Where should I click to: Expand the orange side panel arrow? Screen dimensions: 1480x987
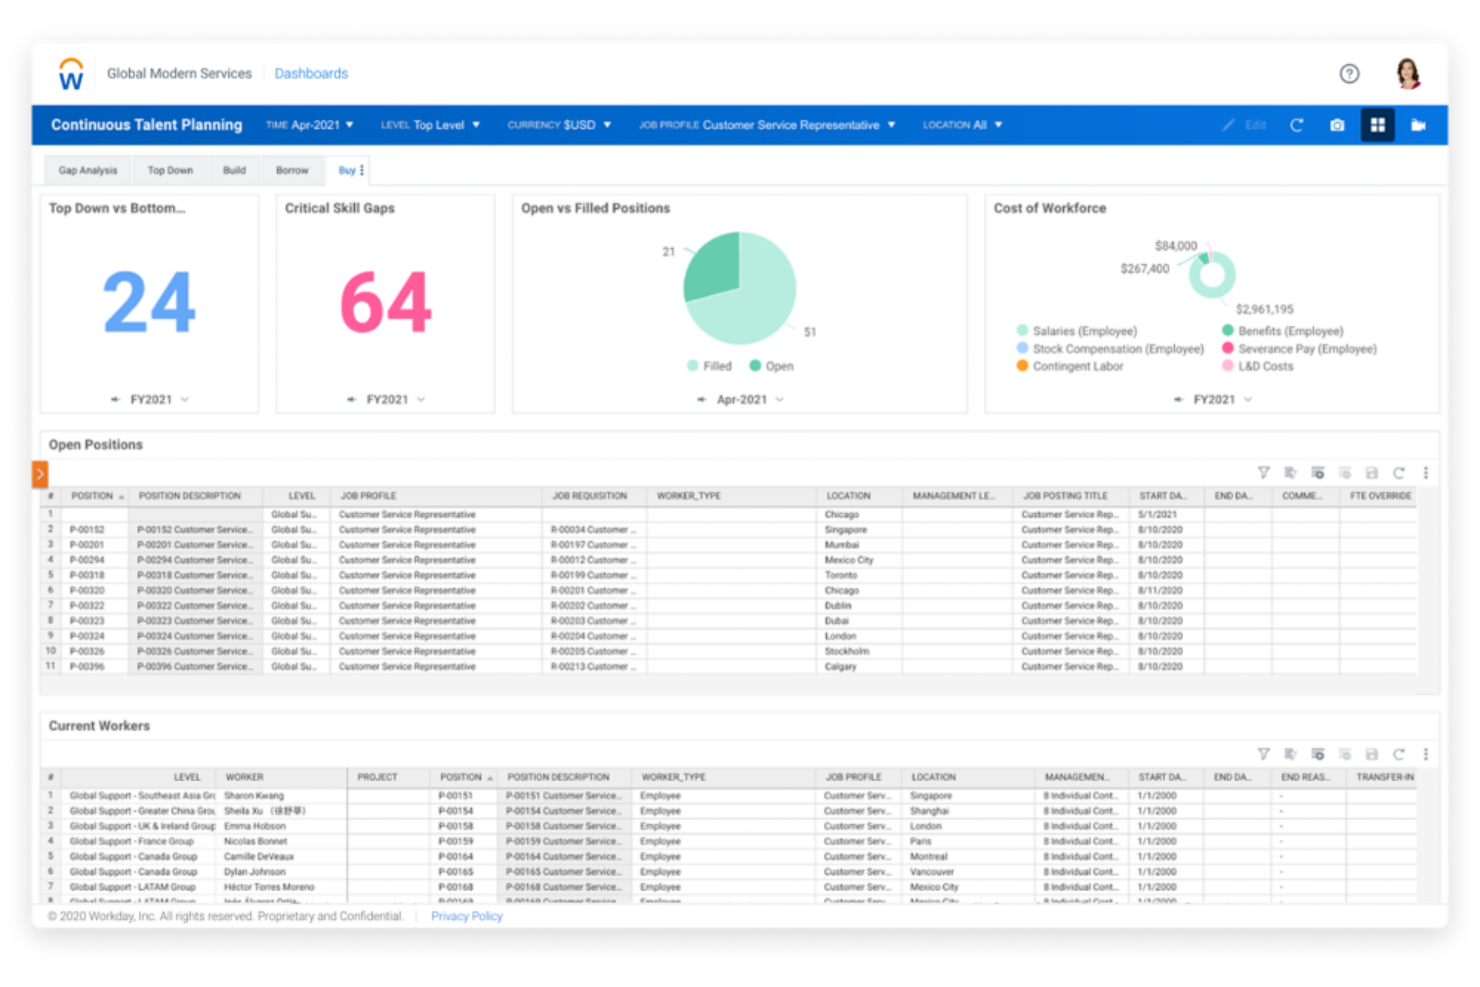40,473
